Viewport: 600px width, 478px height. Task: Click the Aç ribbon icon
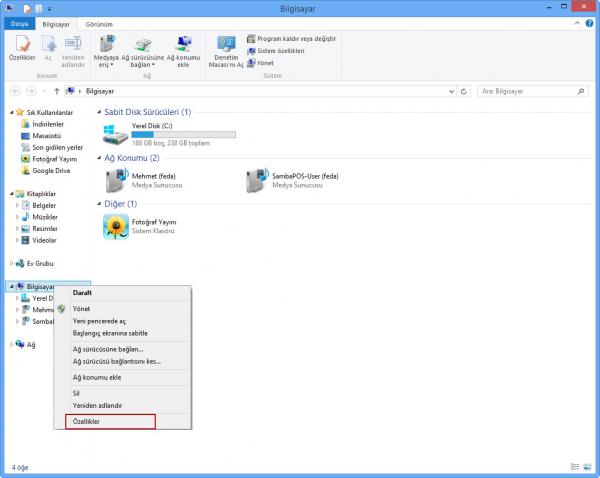coord(49,47)
